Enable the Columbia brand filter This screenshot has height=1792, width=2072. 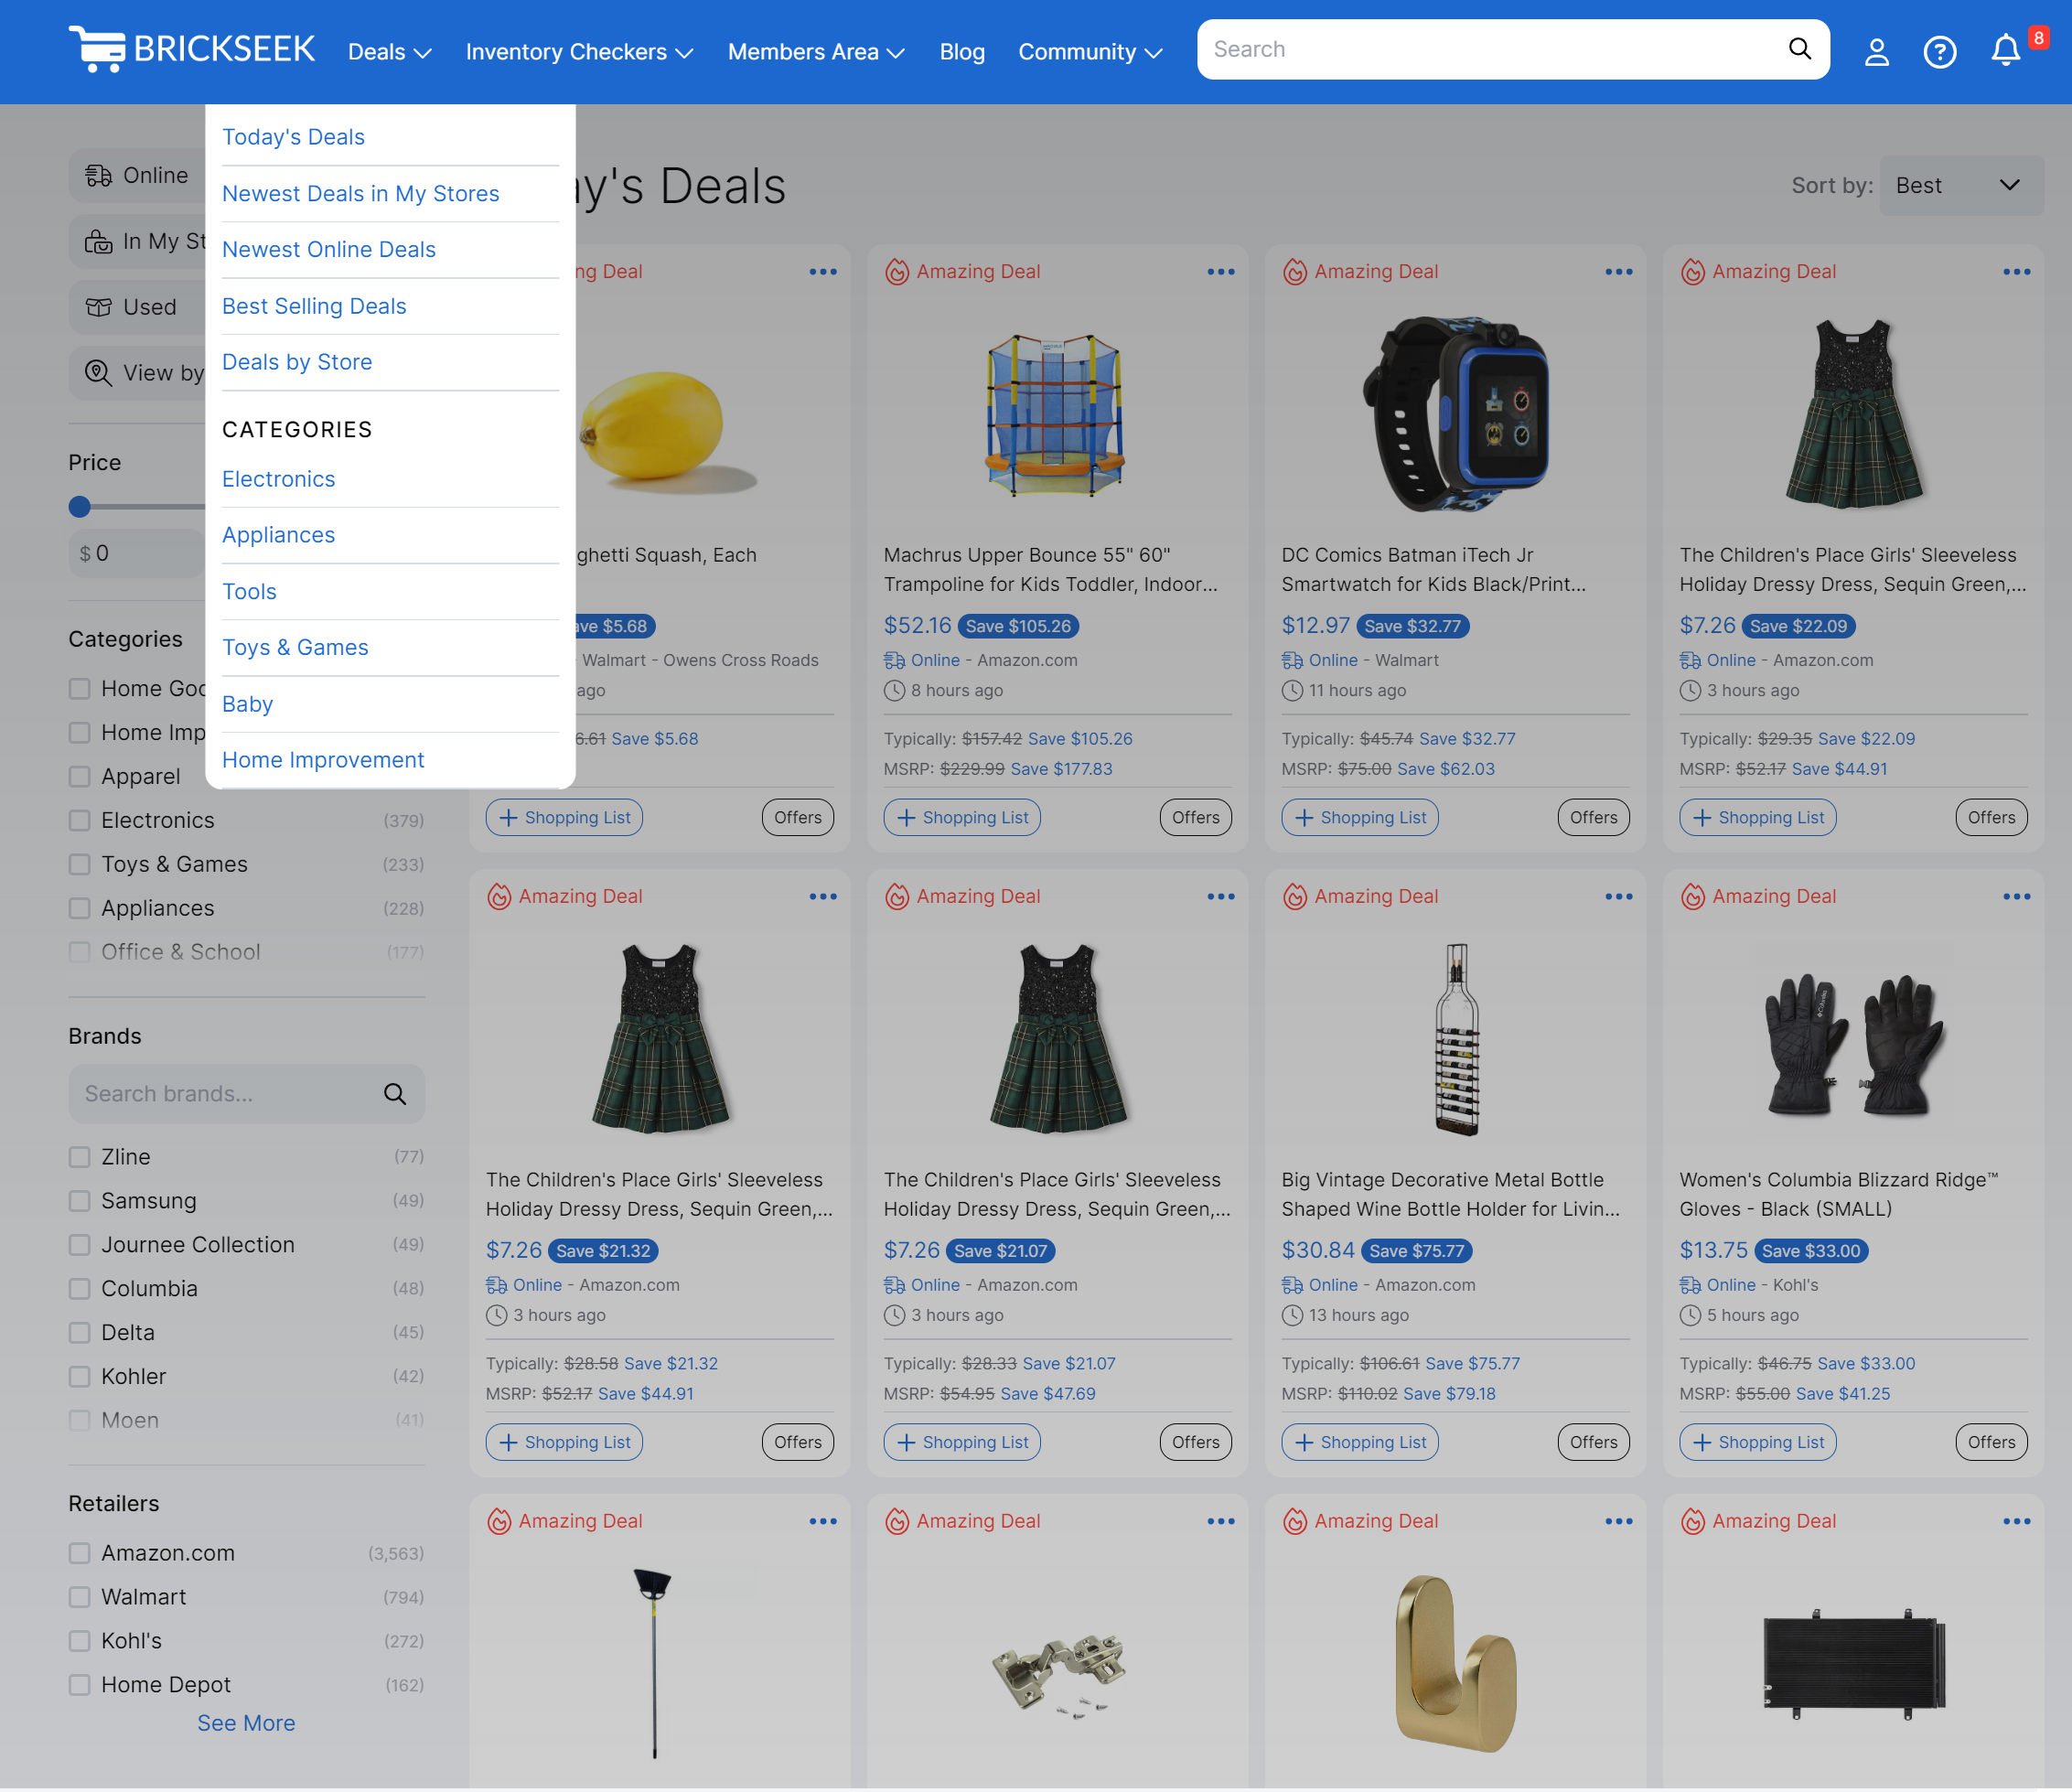(80, 1288)
